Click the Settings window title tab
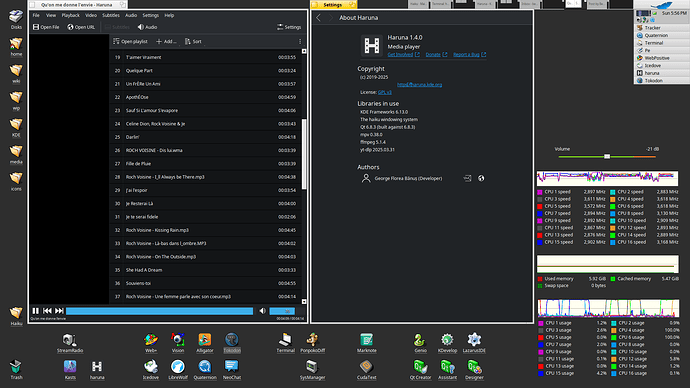 pos(334,5)
